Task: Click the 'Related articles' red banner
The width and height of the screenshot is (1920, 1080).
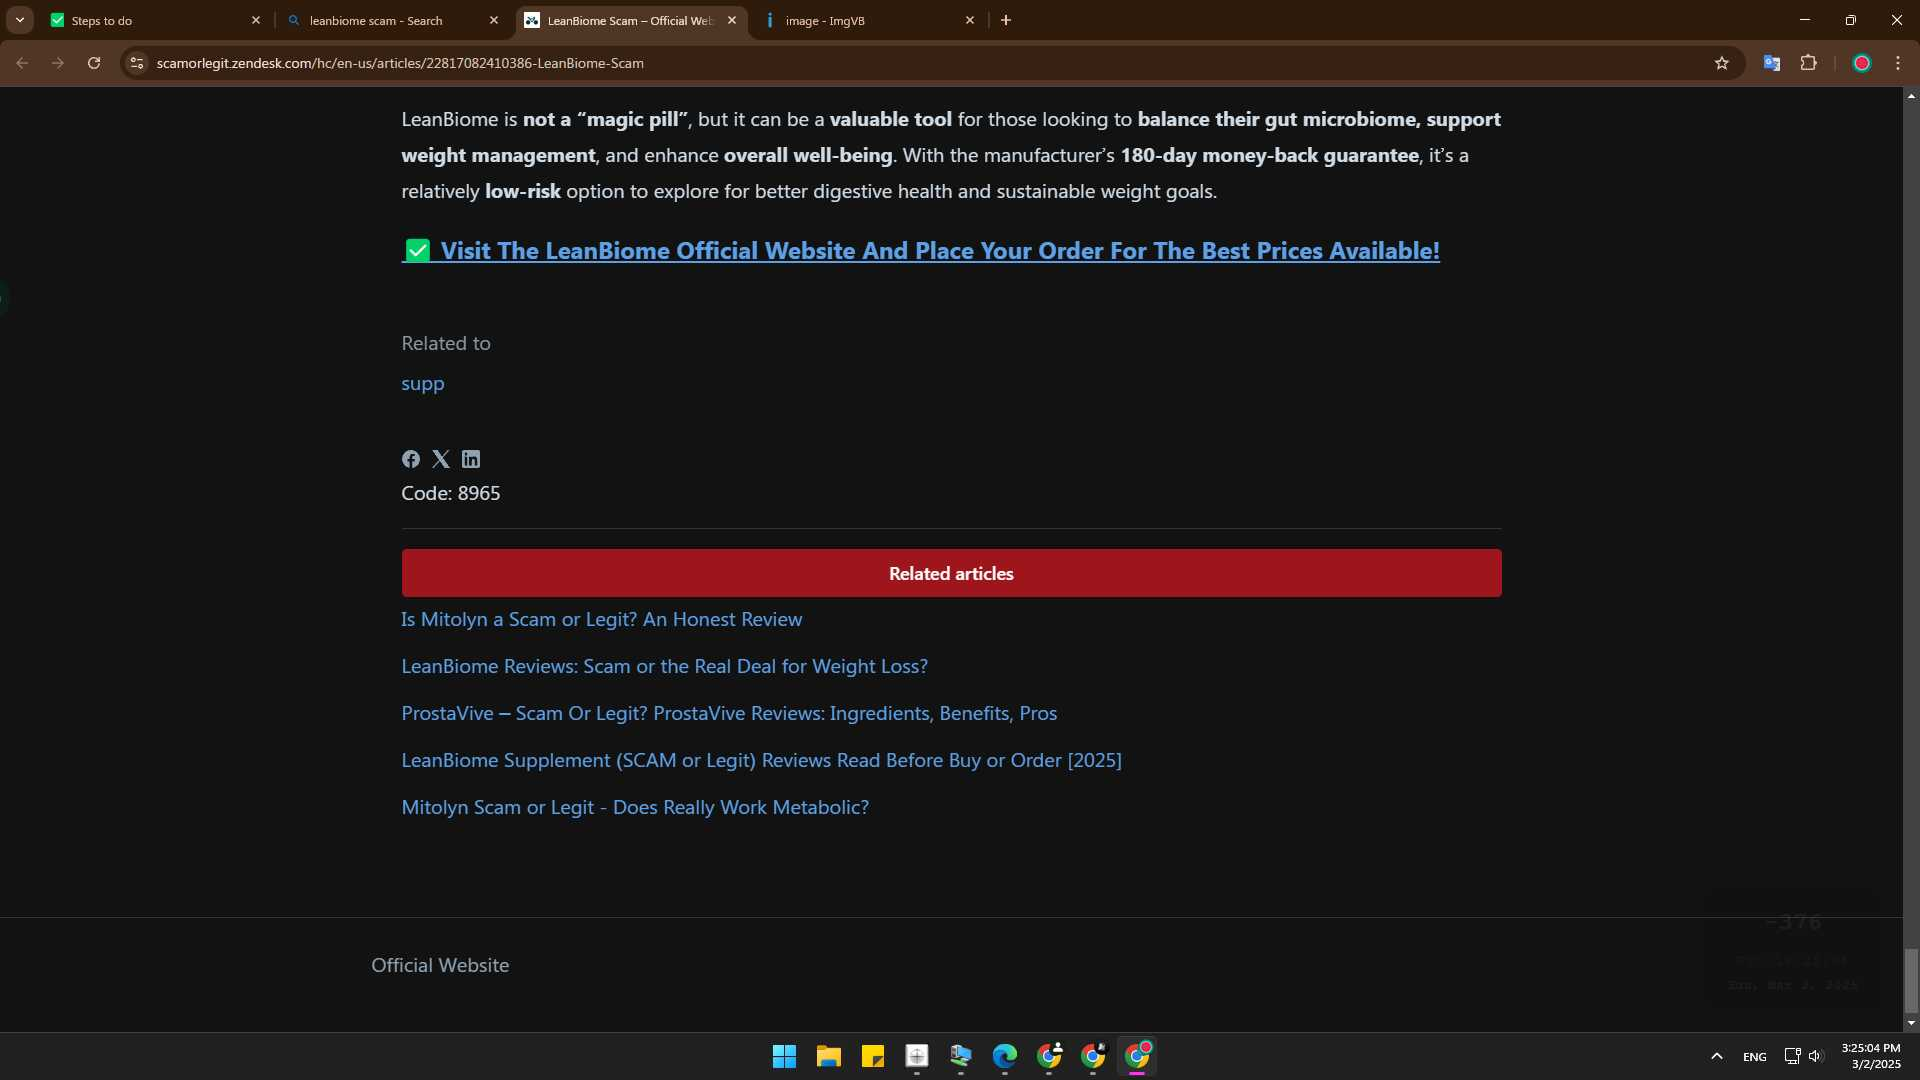Action: coord(951,573)
